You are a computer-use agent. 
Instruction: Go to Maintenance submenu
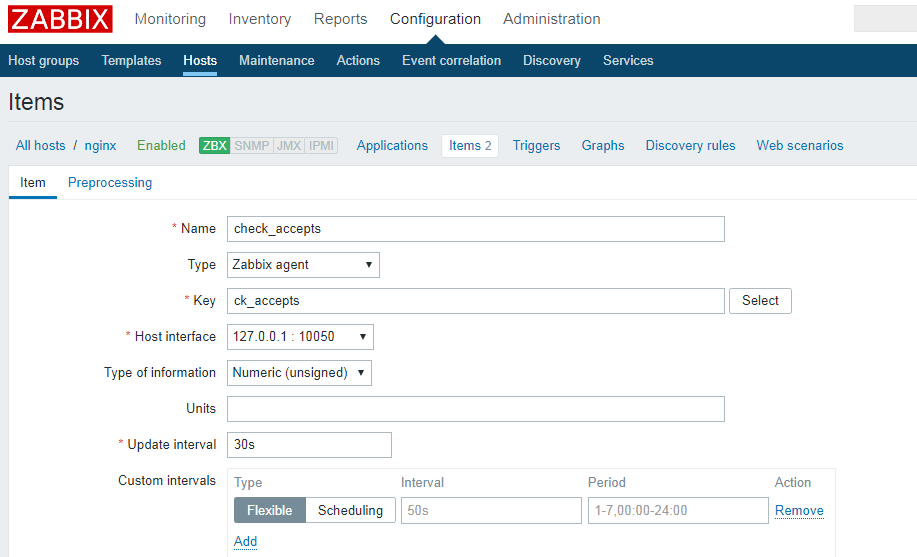pos(277,61)
